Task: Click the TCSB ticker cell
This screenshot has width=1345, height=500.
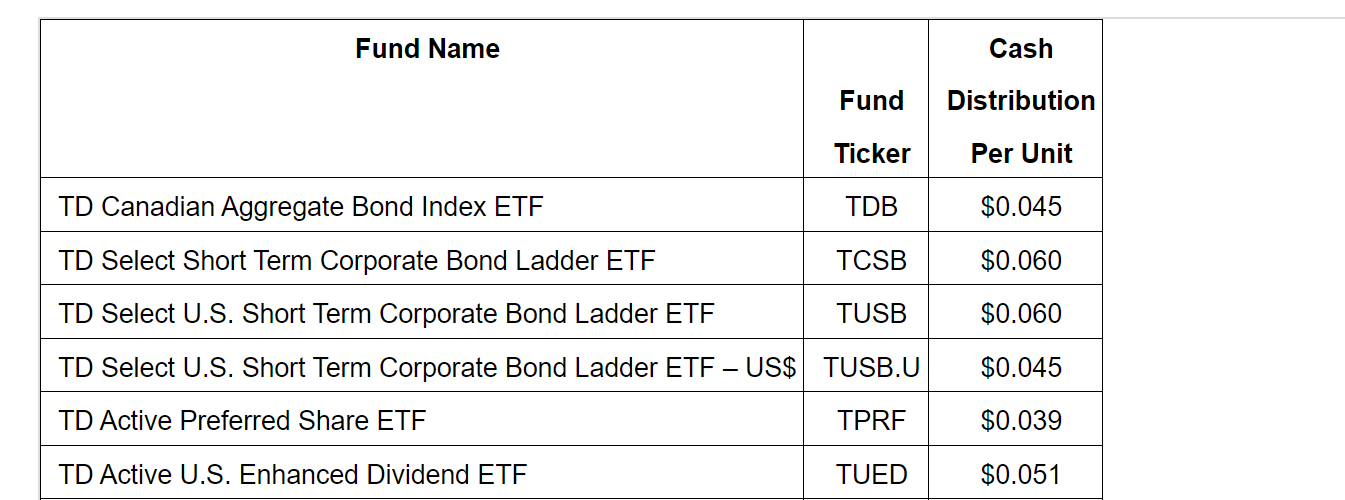Action: click(871, 261)
